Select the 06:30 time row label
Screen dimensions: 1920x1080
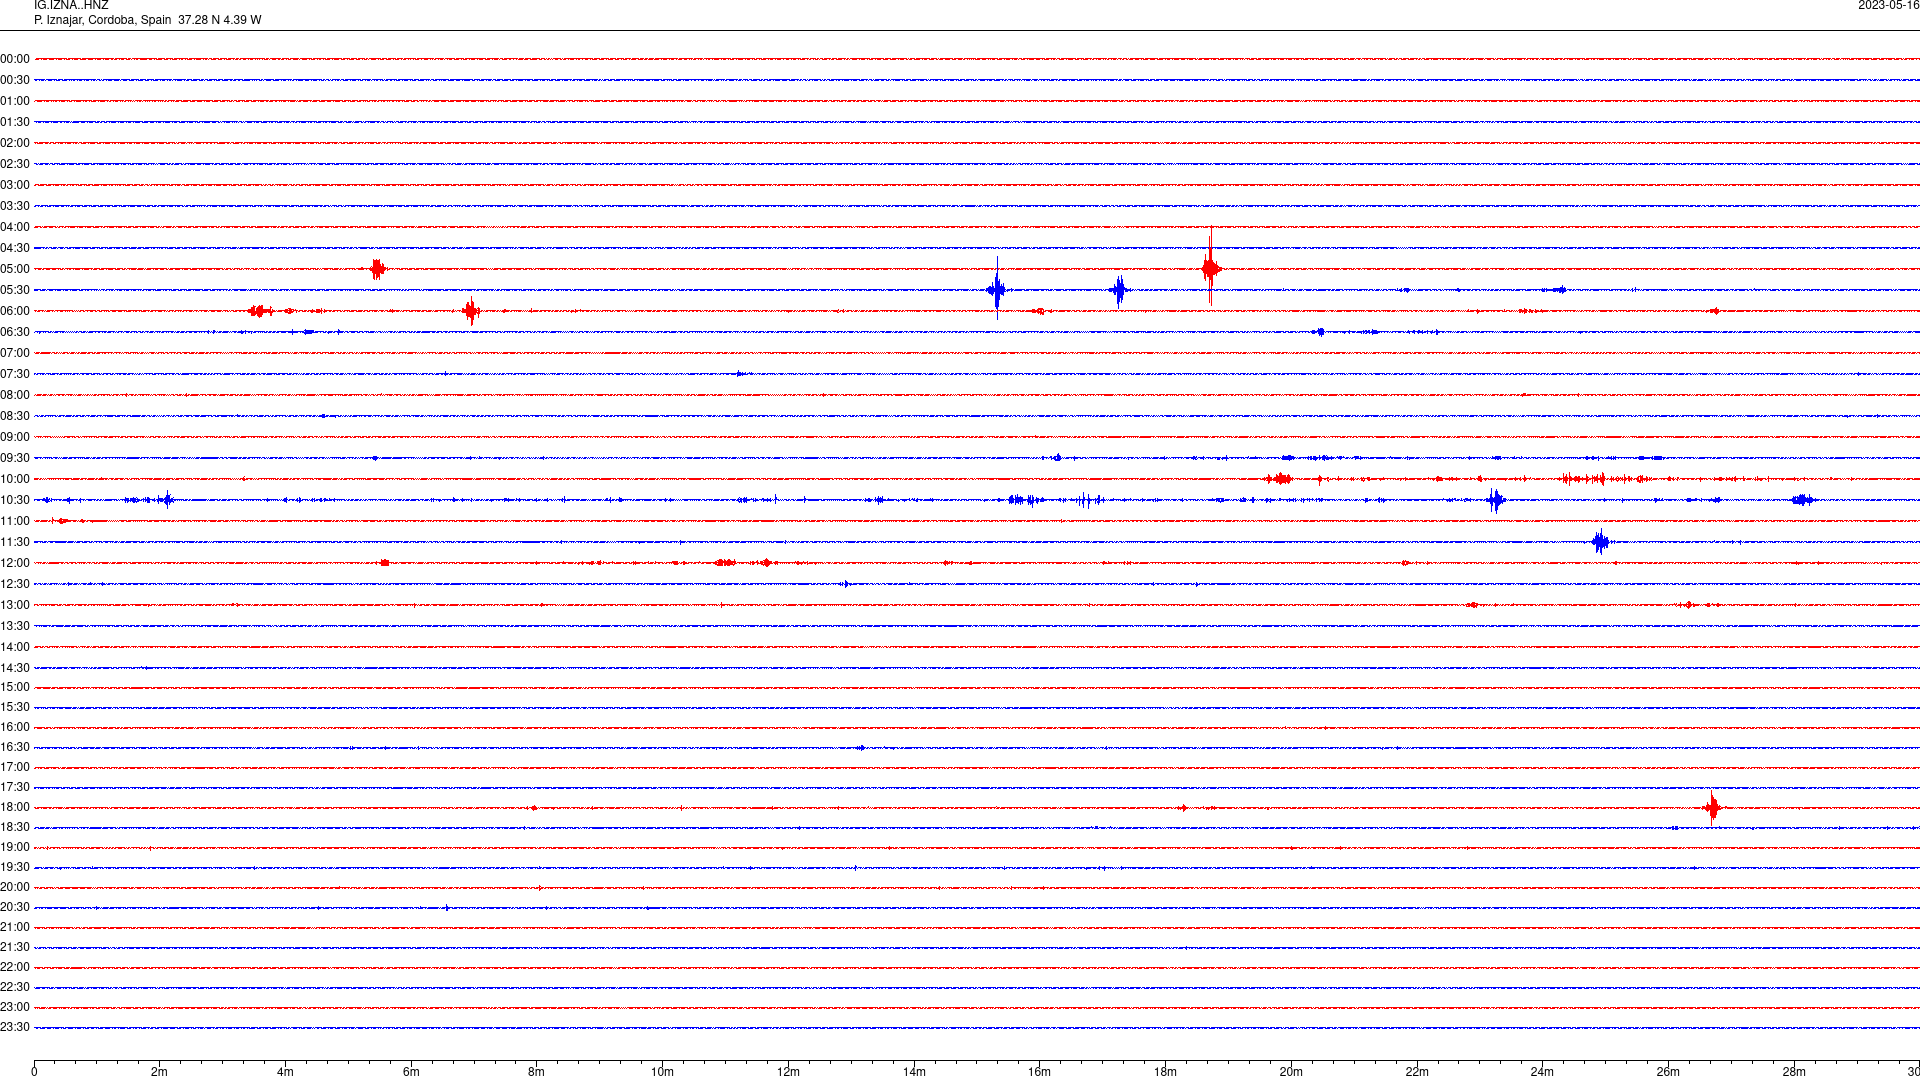pyautogui.click(x=15, y=332)
